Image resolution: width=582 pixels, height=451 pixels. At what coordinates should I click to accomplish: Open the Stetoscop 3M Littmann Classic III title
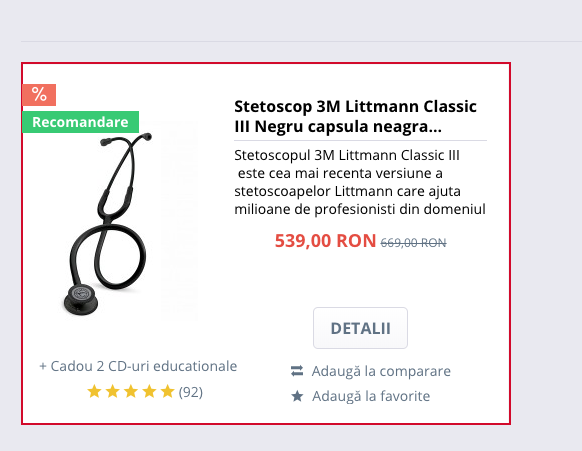pyautogui.click(x=355, y=116)
